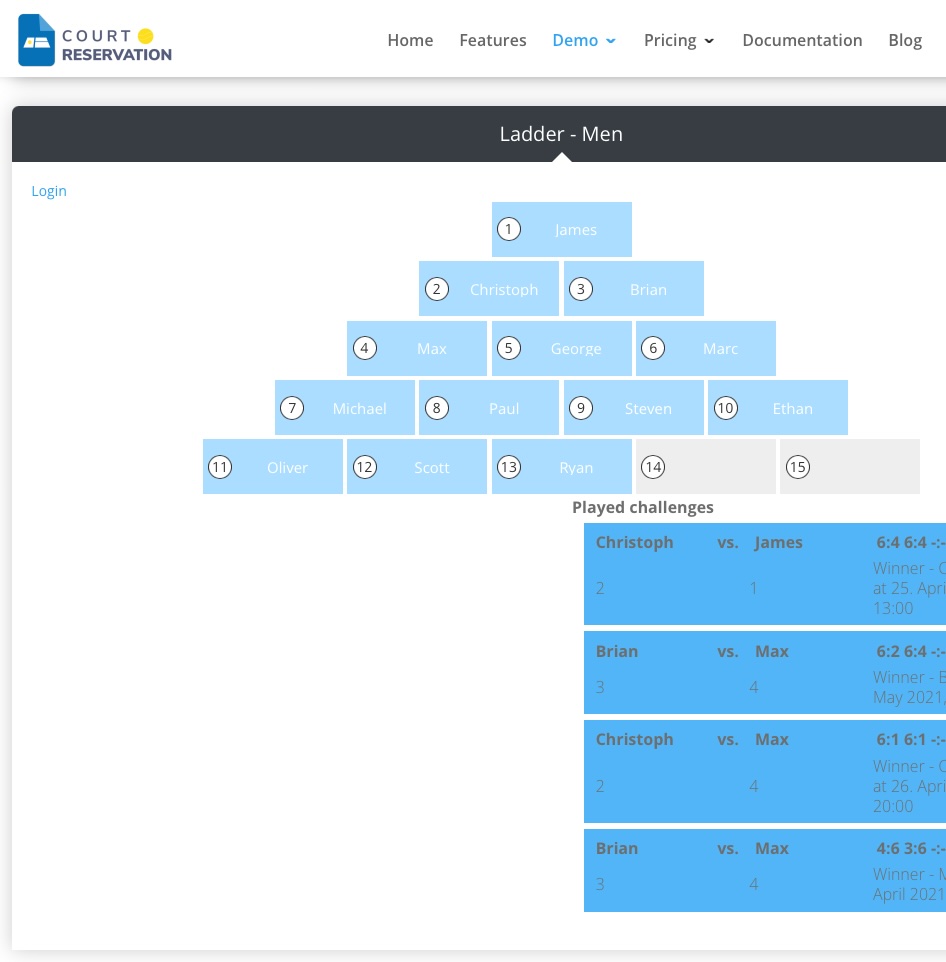Click rank 10 circle beside Ethan
The image size is (946, 962).
726,408
